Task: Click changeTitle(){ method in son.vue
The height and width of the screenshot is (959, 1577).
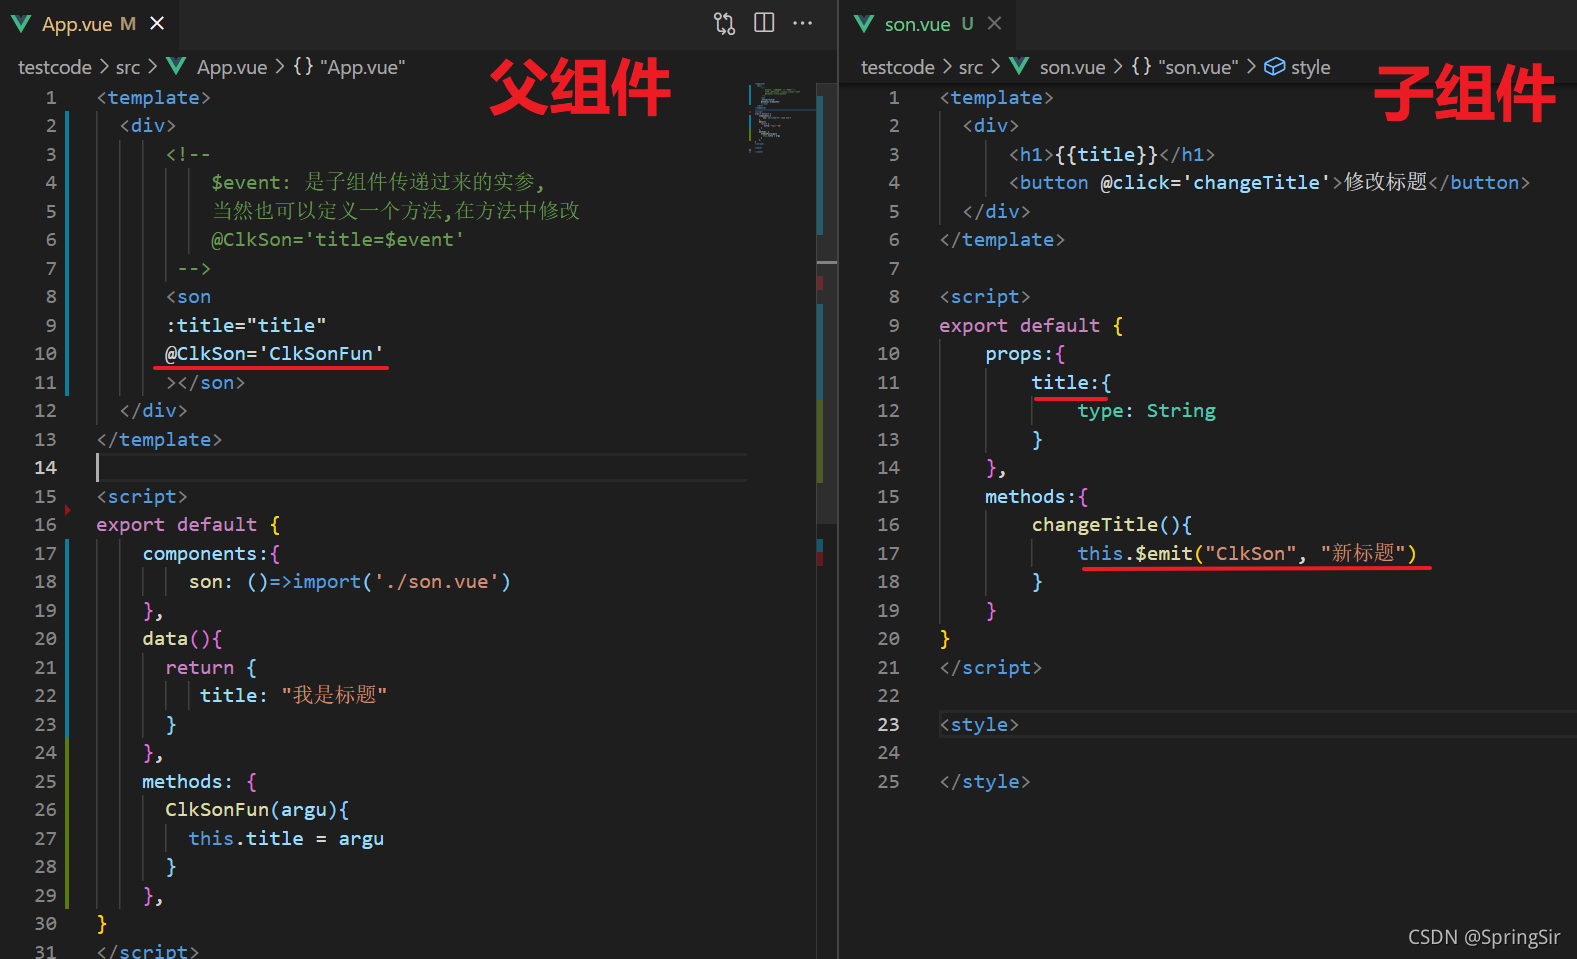Action: pyautogui.click(x=1112, y=524)
